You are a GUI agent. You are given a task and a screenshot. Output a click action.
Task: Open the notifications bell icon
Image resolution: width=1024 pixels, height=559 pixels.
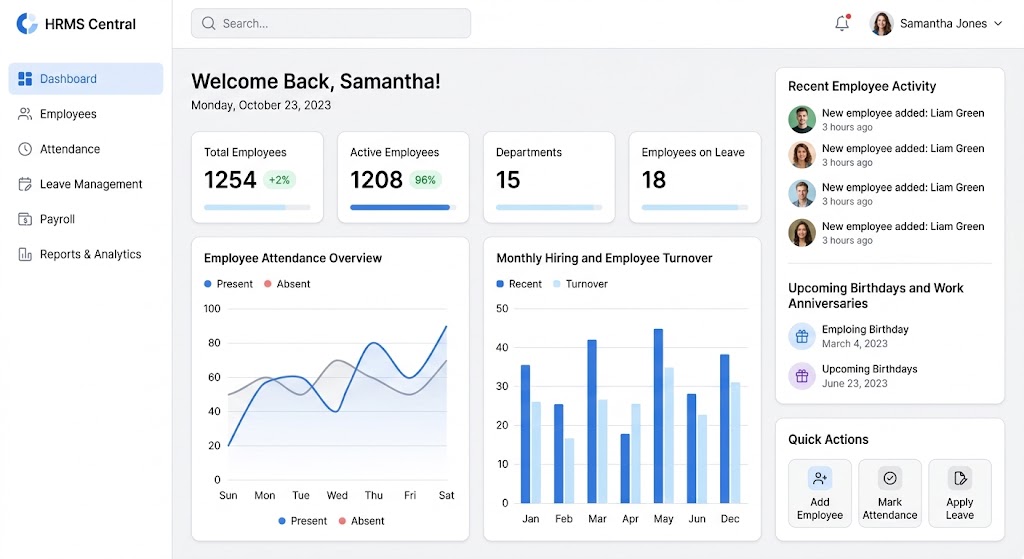tap(842, 24)
